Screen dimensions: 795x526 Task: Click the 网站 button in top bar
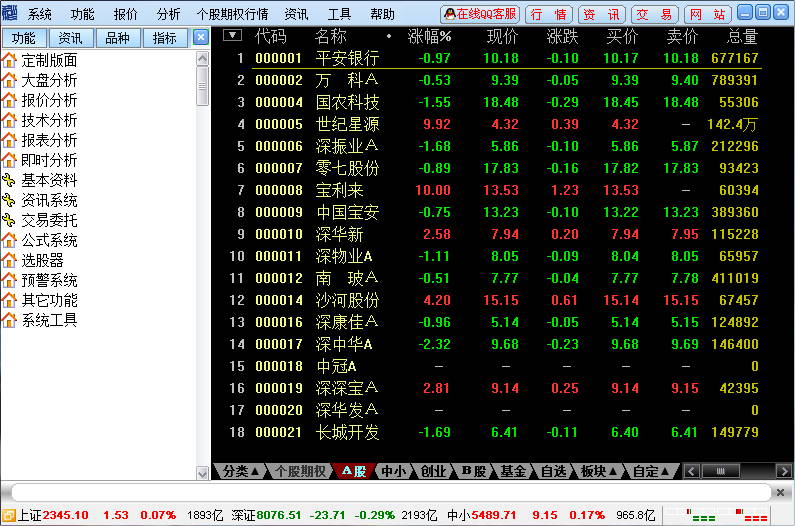708,14
